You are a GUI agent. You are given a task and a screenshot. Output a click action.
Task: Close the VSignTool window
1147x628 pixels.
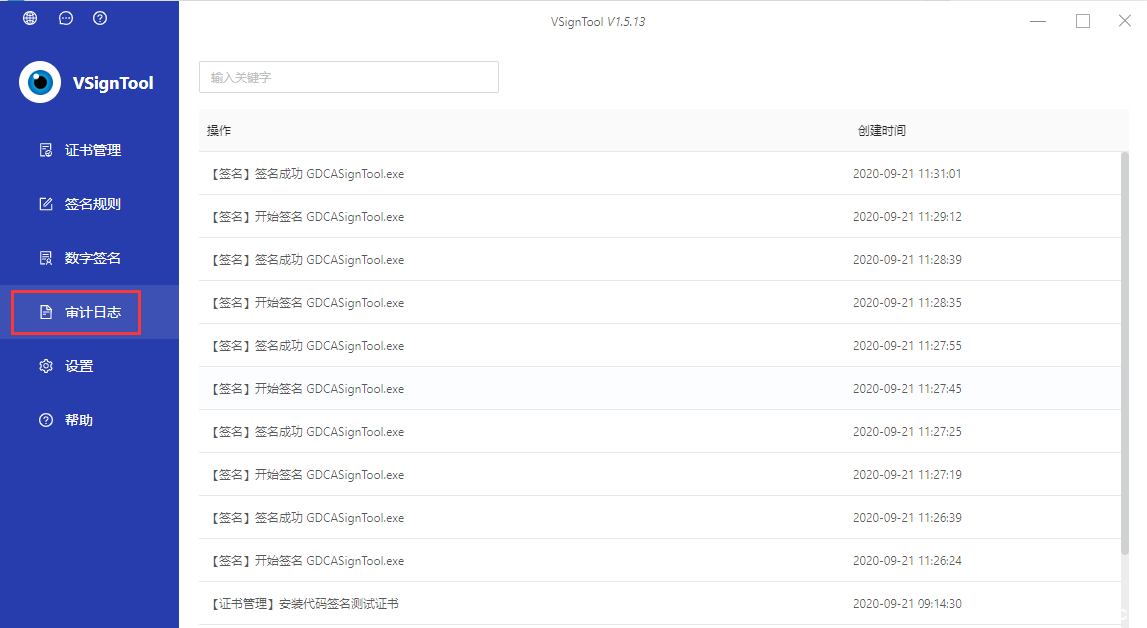pos(1125,21)
